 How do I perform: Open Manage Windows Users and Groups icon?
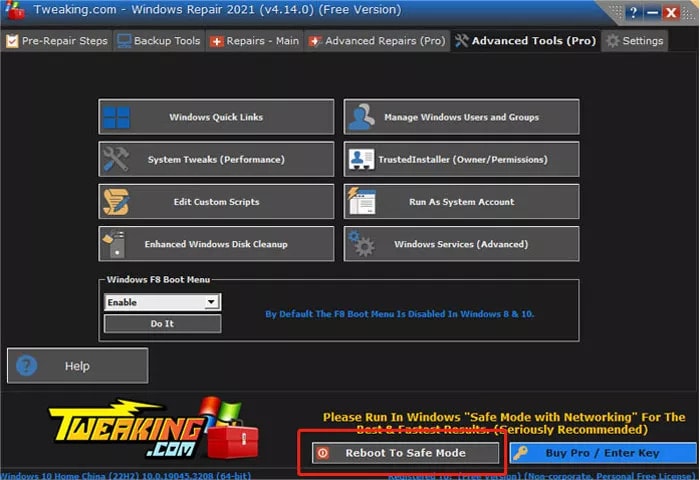tap(361, 117)
